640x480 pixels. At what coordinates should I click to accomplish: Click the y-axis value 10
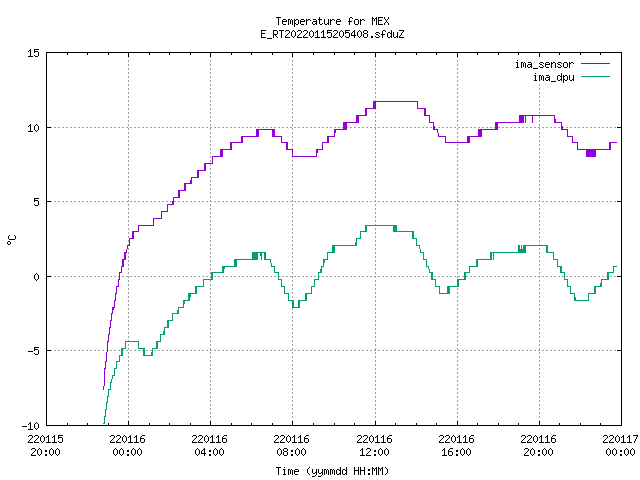coord(33,128)
